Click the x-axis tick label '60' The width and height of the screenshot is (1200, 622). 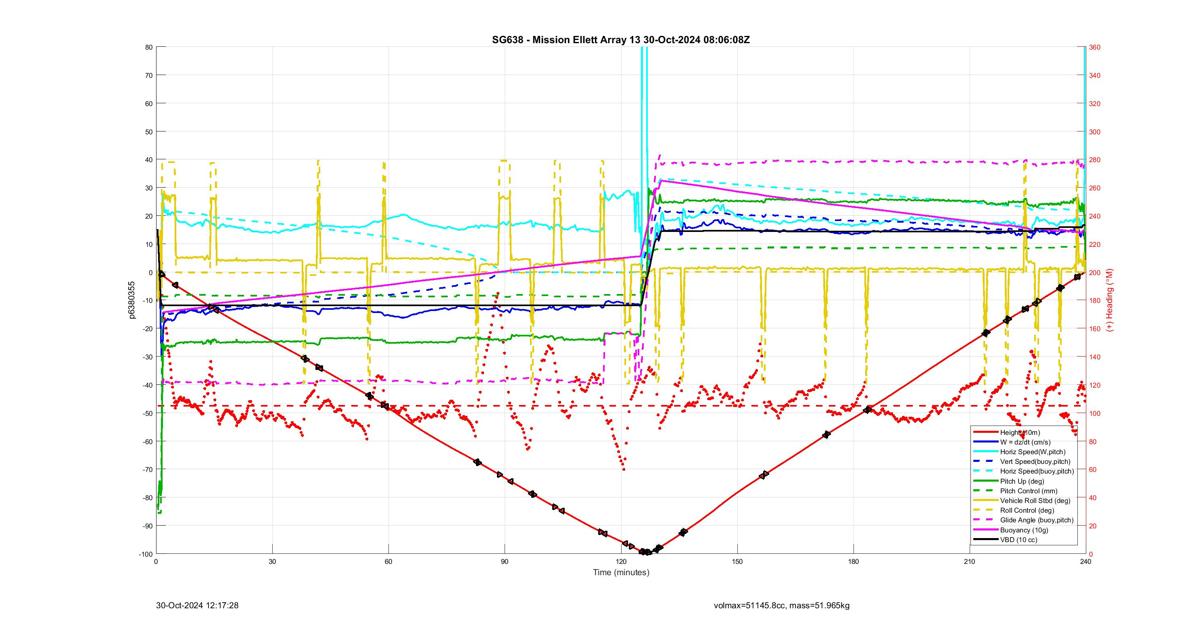point(388,562)
